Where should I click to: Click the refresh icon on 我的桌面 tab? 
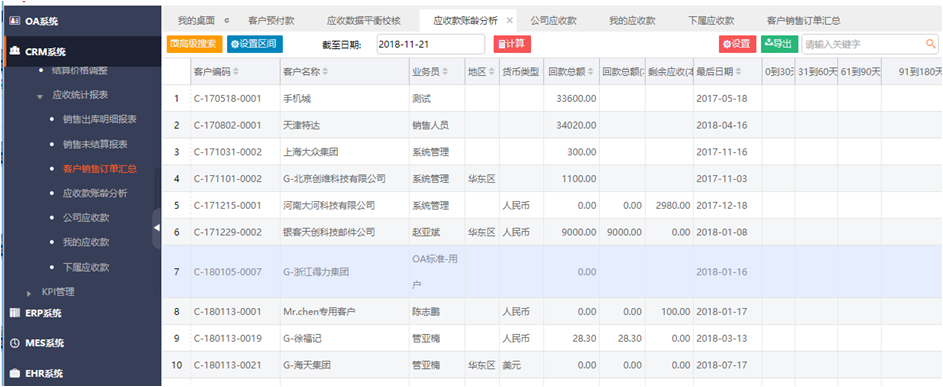click(226, 20)
